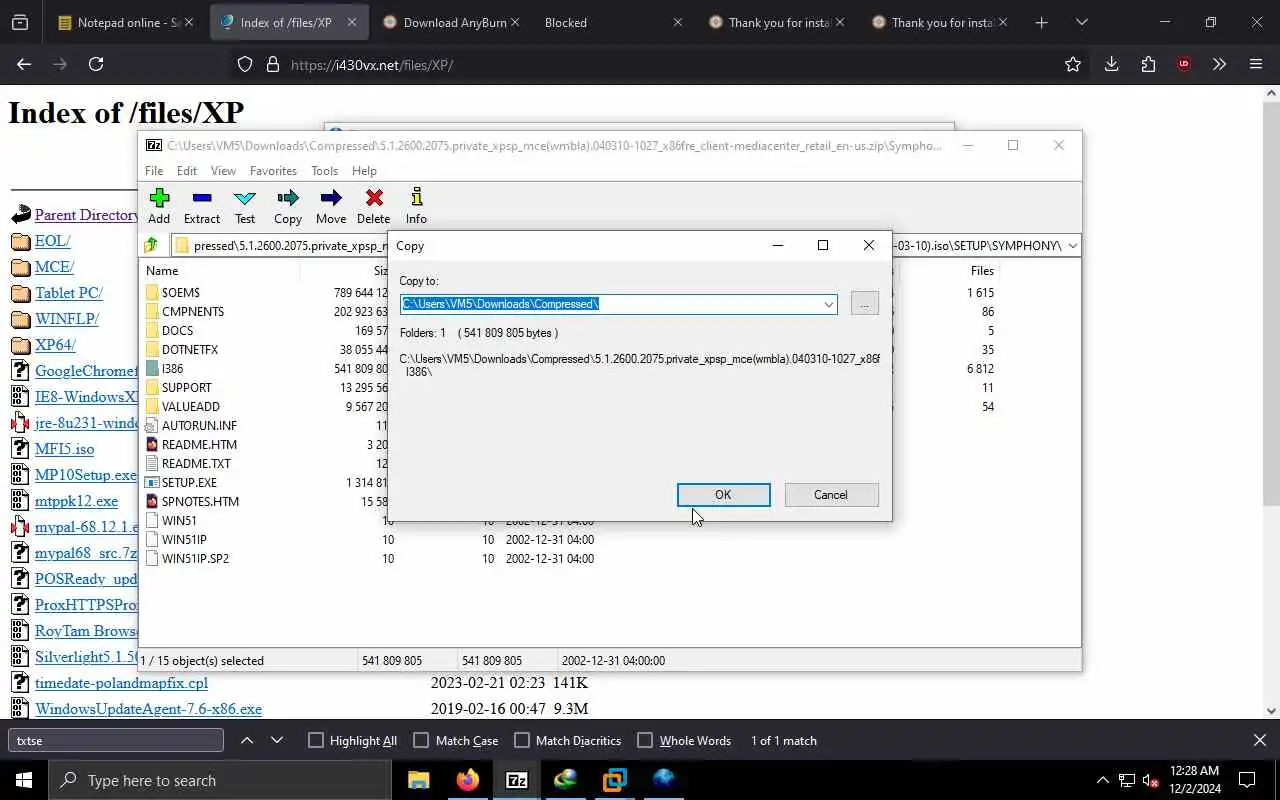Find next match arrow in find bar
1280x800 pixels.
(277, 740)
